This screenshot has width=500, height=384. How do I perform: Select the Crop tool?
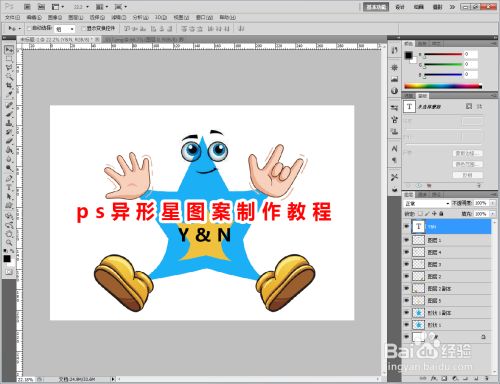click(x=9, y=86)
